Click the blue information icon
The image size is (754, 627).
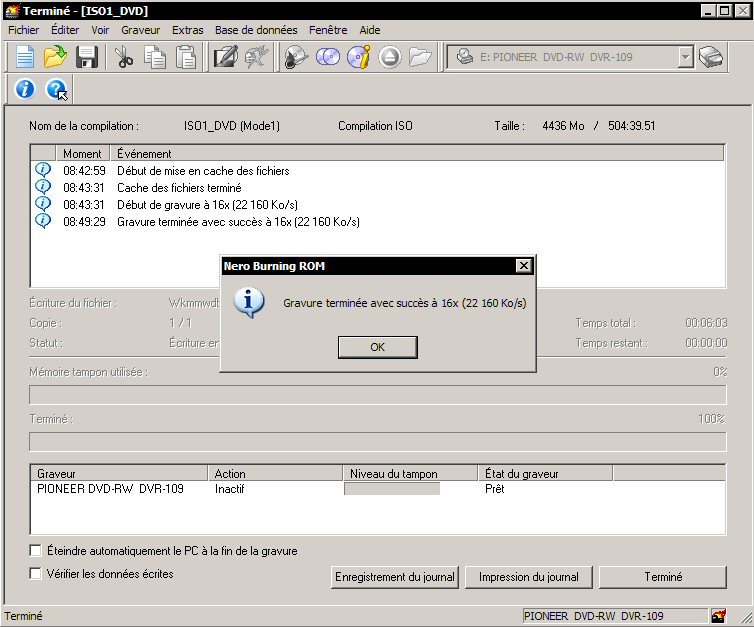(25, 89)
